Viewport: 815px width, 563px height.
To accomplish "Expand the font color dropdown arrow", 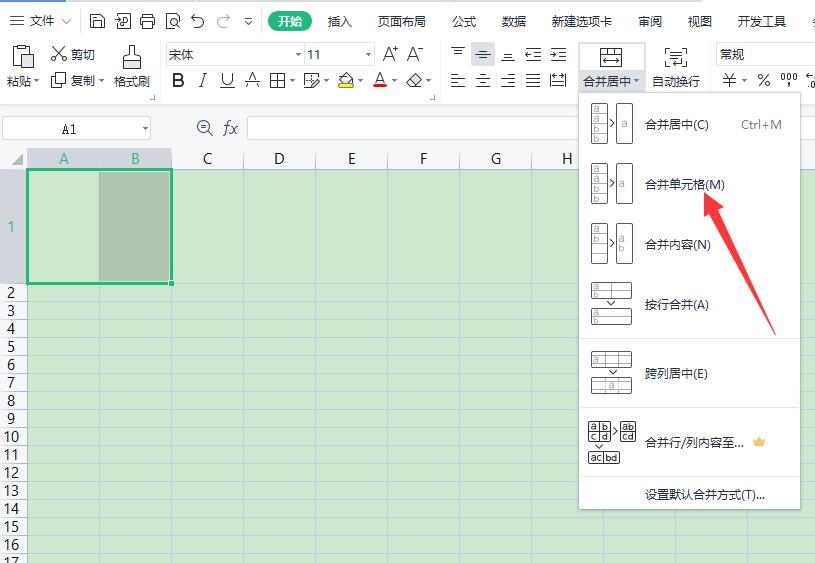I will tap(395, 81).
